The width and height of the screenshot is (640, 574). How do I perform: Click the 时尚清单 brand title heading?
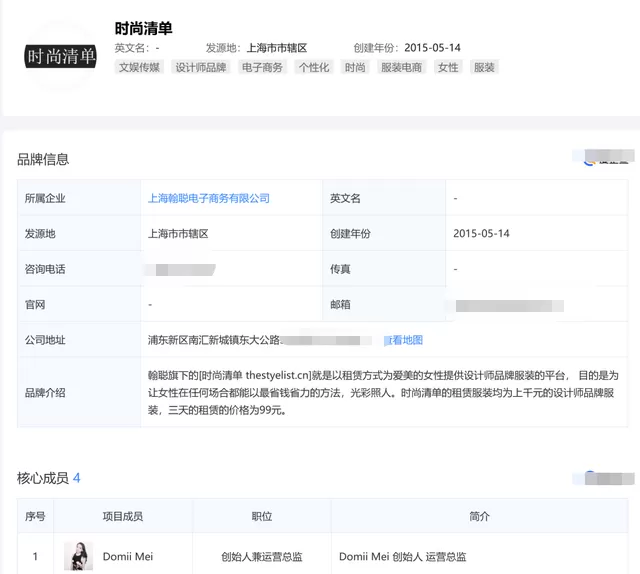pos(143,28)
